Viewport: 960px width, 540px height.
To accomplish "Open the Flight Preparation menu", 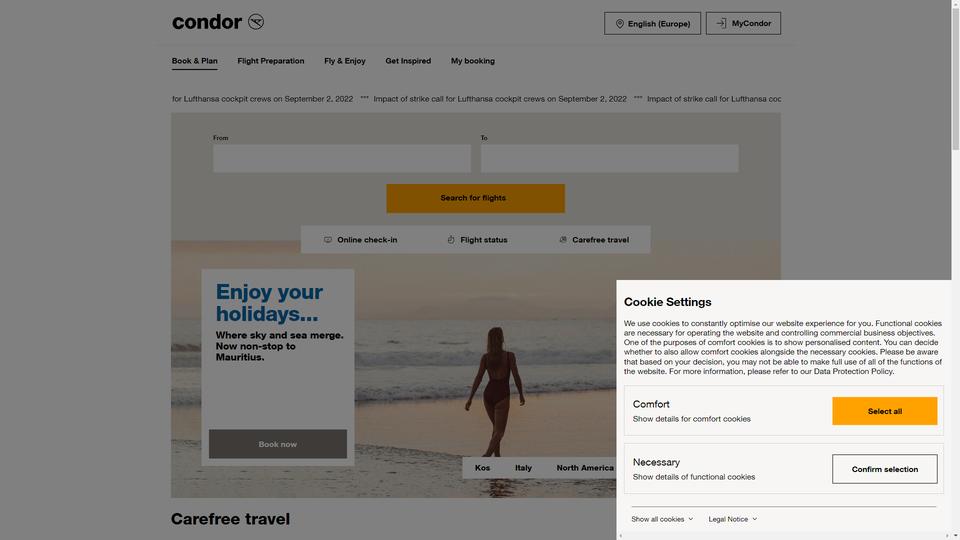I will pos(271,61).
